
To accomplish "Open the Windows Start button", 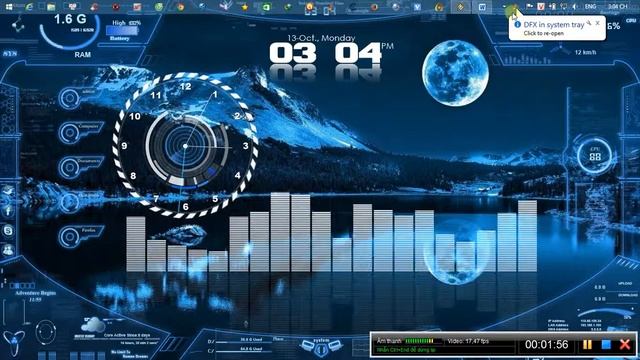I will [8, 7].
